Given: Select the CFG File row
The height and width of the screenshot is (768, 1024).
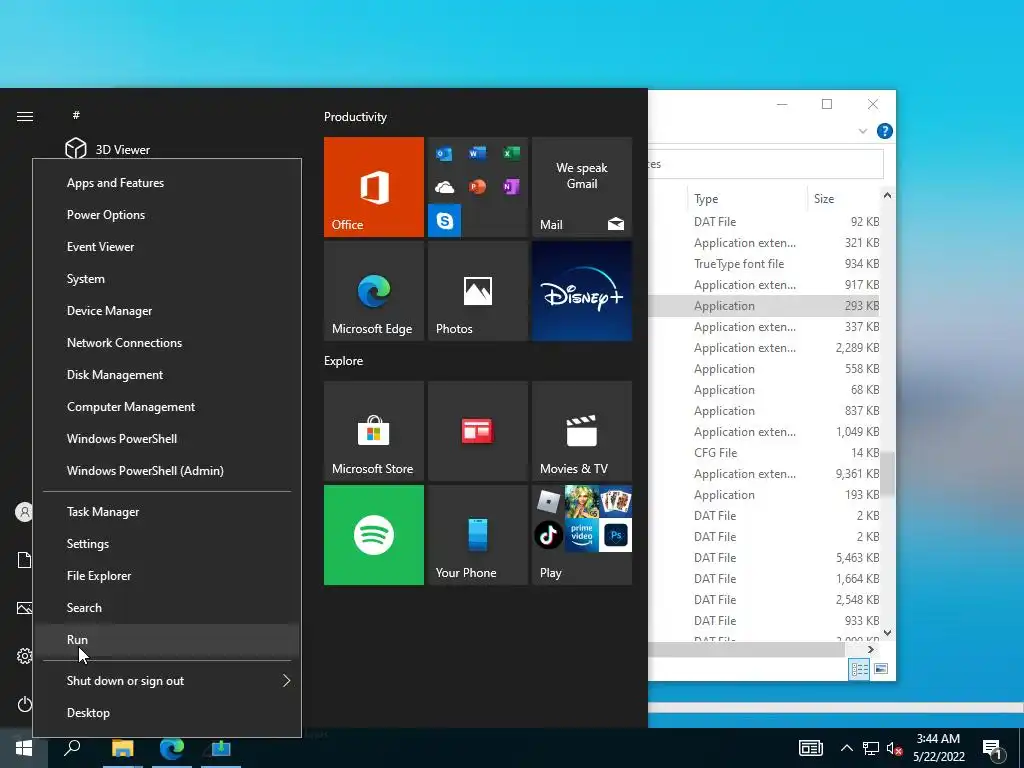Looking at the screenshot, I should [765, 453].
